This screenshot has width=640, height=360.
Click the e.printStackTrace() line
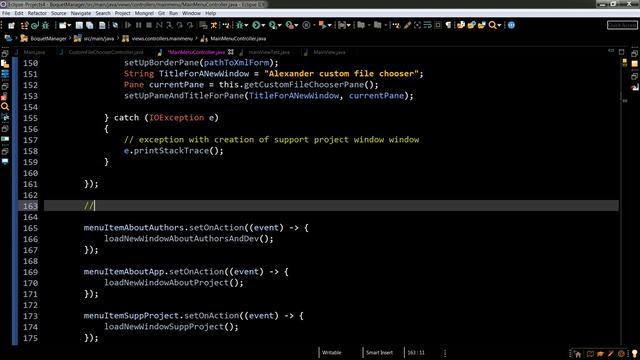[x=174, y=151]
